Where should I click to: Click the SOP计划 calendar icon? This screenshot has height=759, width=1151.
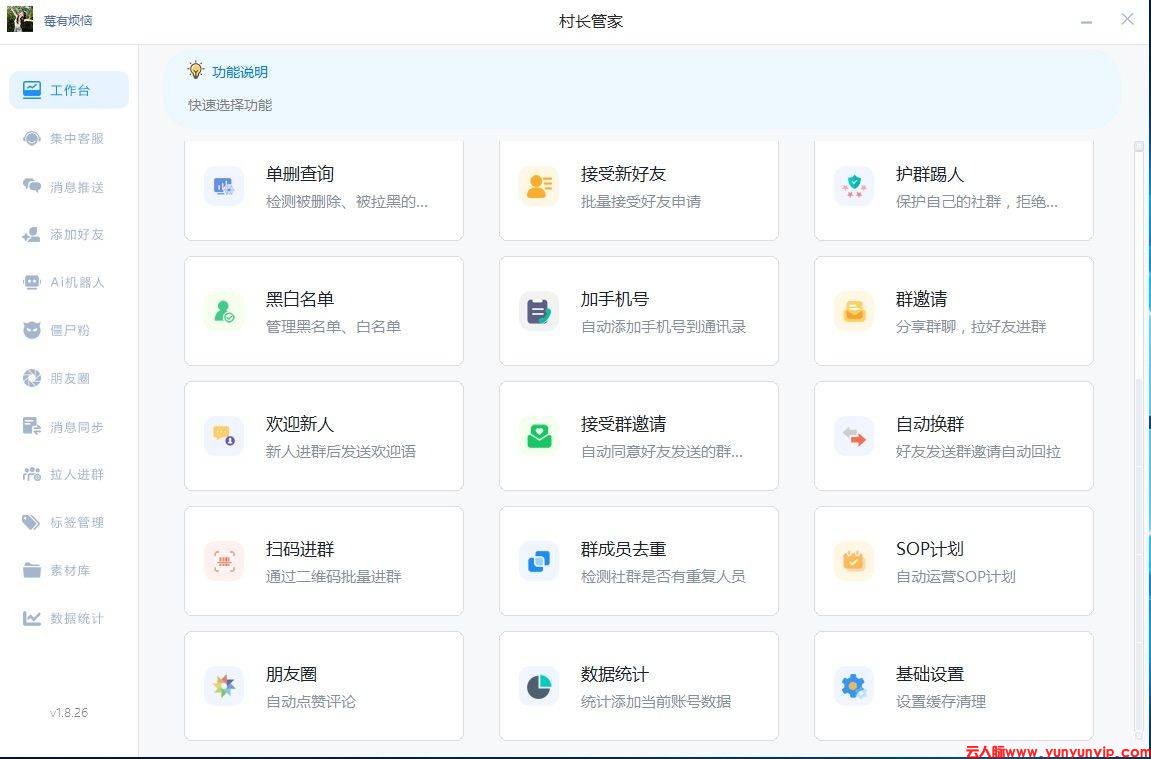tap(854, 562)
